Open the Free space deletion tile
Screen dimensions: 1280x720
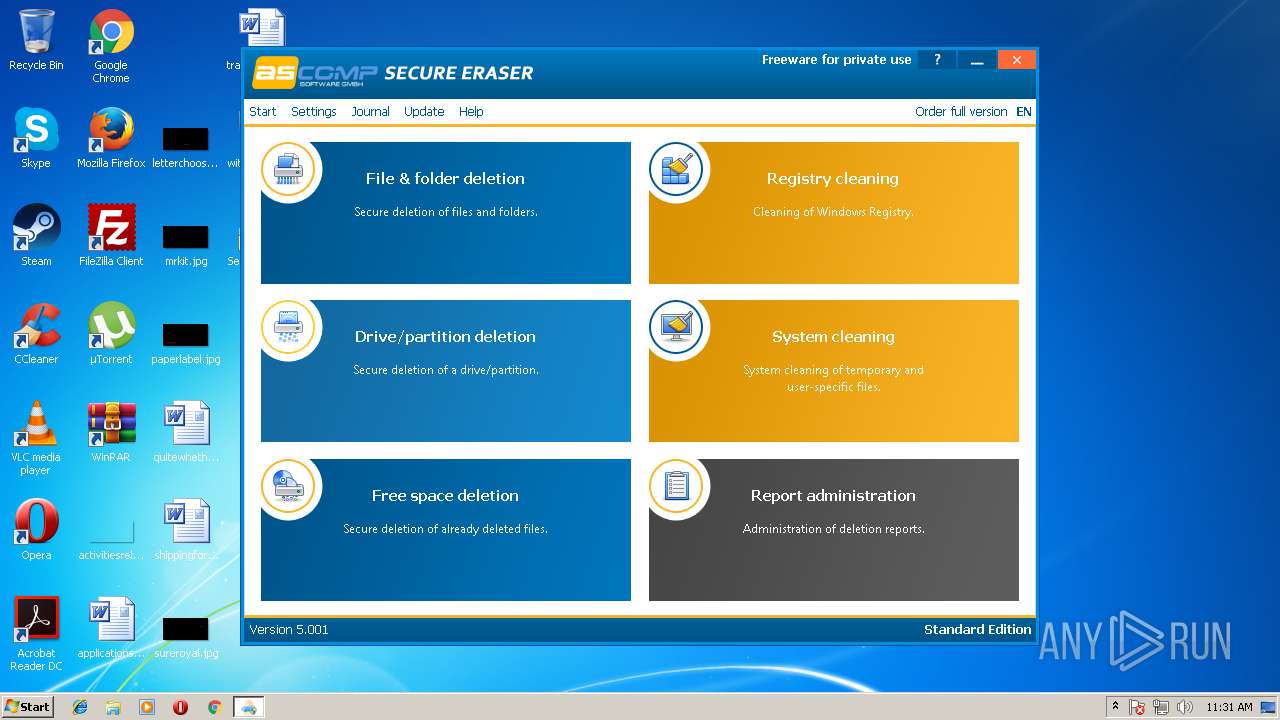click(446, 530)
